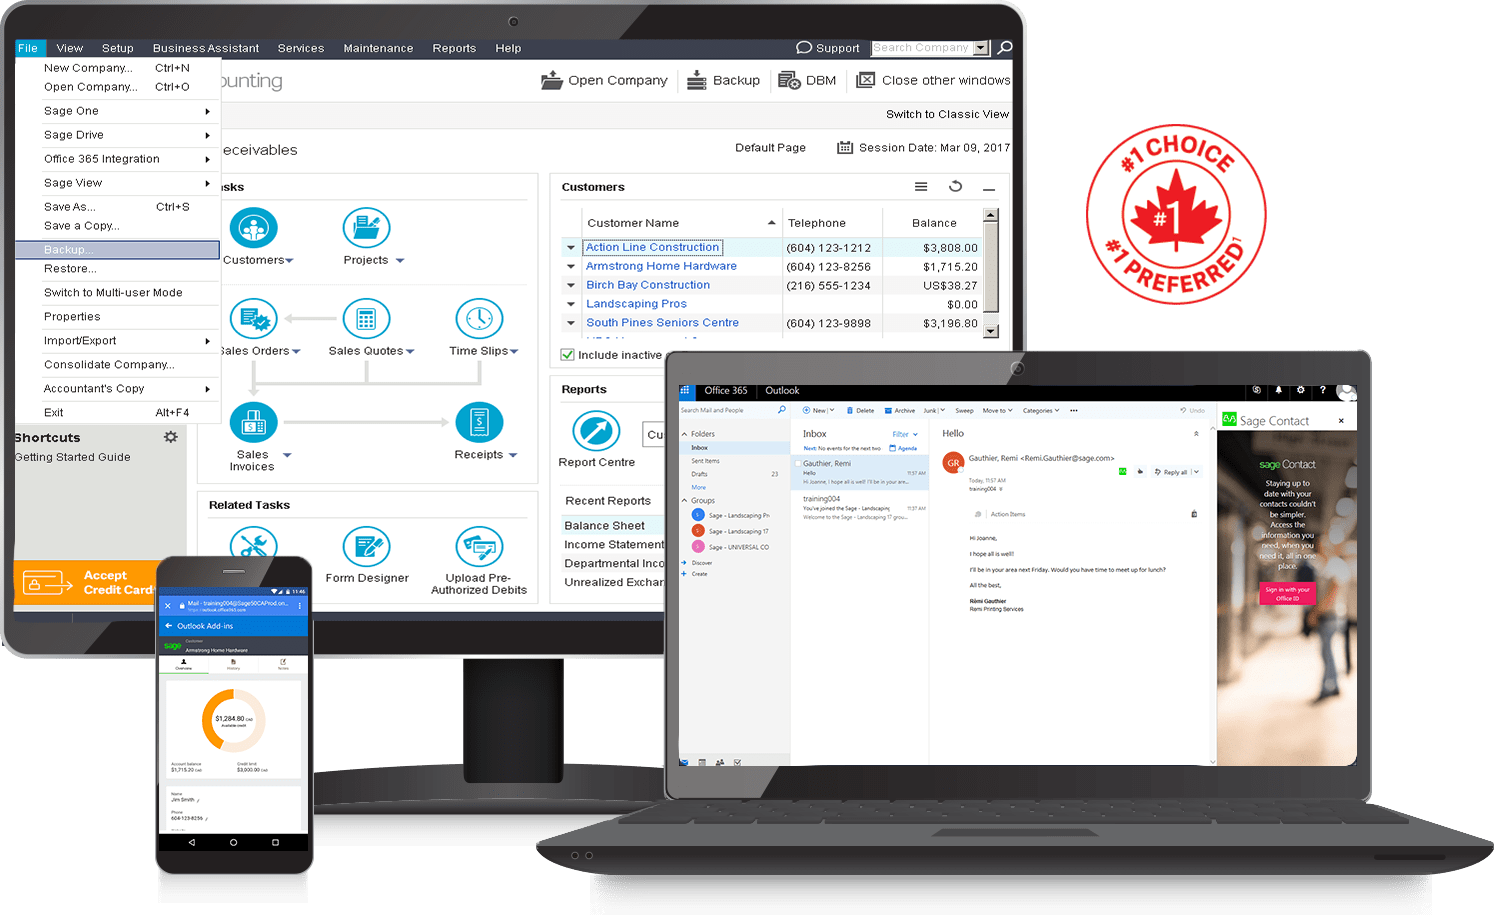Open the File menu
Viewport: 1494px width, 915px height.
[28, 48]
